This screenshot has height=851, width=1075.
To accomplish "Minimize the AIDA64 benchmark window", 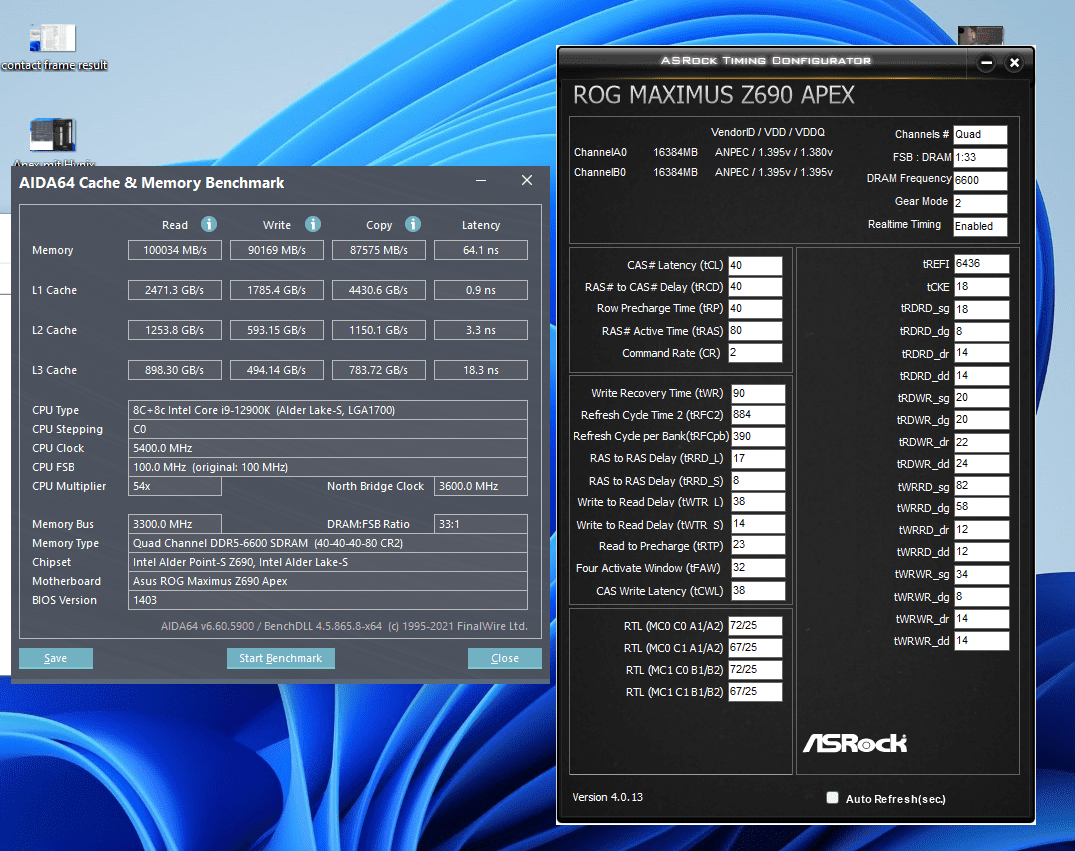I will pyautogui.click(x=481, y=180).
